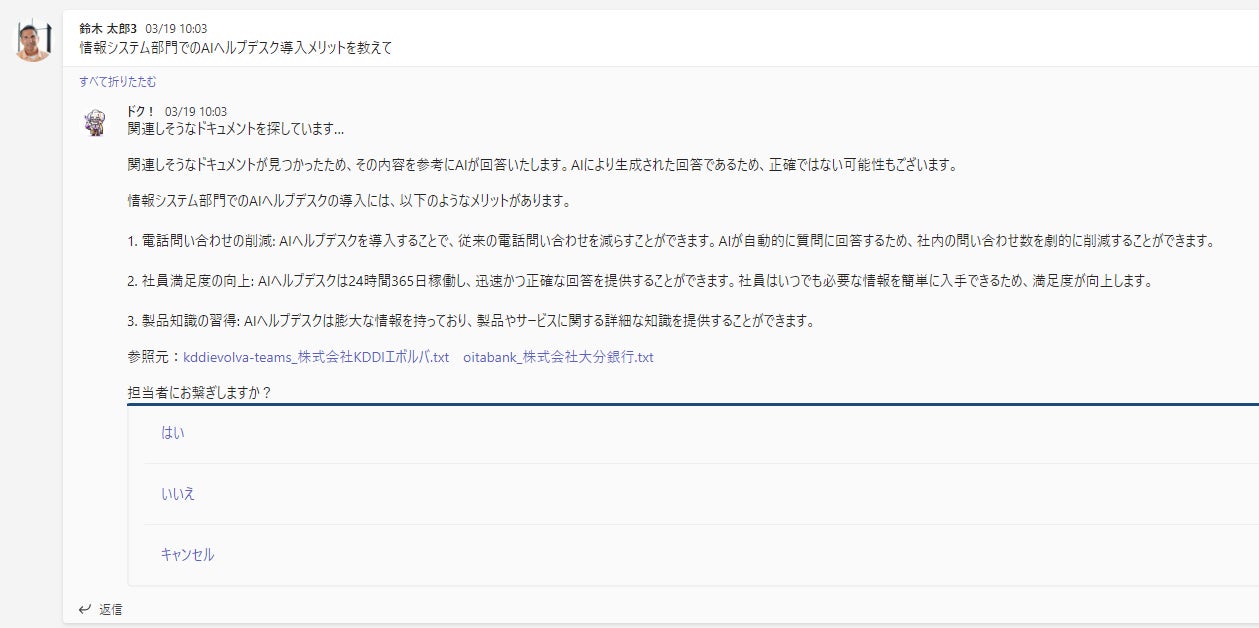Click the timestamp on ドク！'s reply
The image size is (1259, 628).
tap(195, 112)
